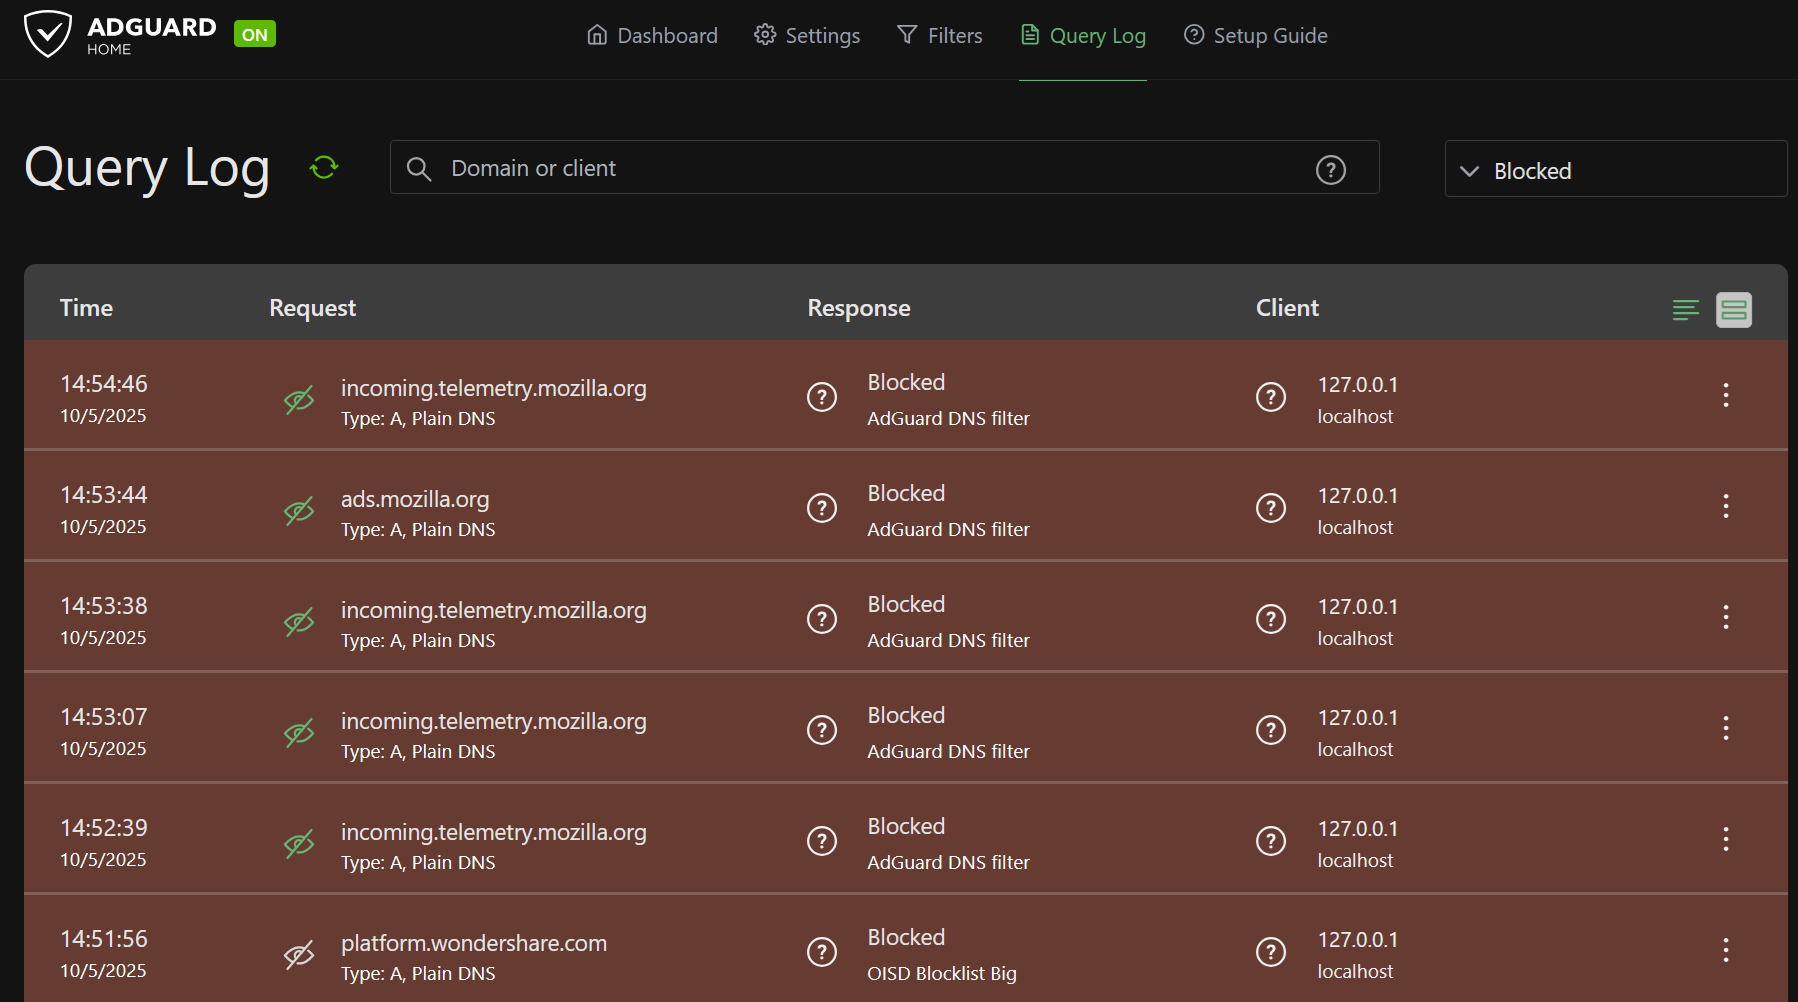Viewport: 1798px width, 1002px height.
Task: Switch to compact log view
Action: click(1685, 310)
